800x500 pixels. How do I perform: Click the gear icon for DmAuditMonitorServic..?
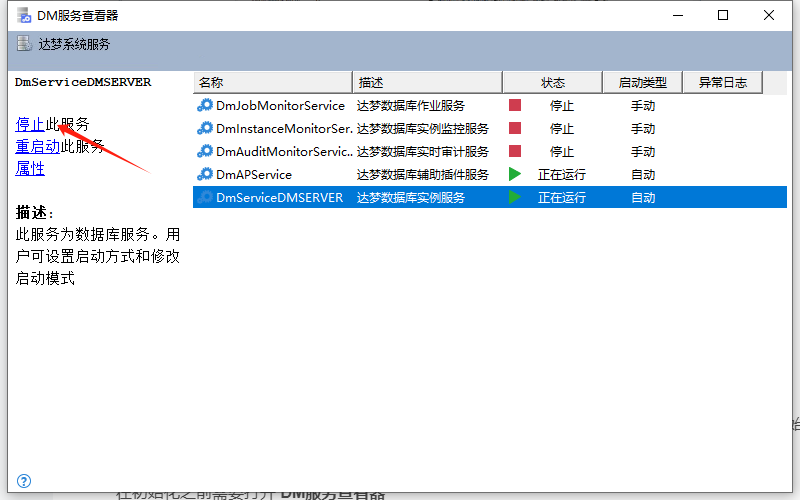(x=205, y=152)
